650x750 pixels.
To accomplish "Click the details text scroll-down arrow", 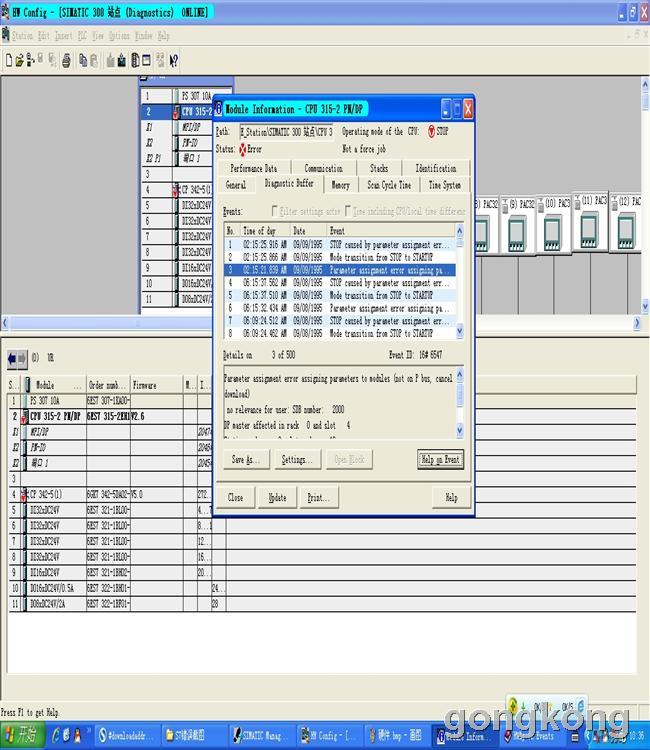I will (460, 430).
